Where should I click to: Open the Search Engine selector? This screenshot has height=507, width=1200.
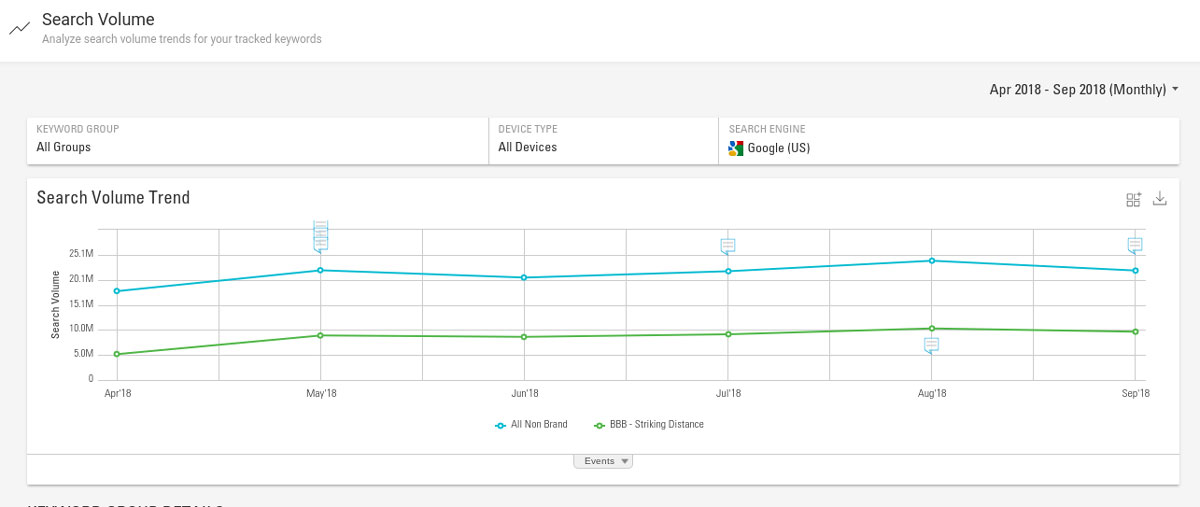pos(947,140)
